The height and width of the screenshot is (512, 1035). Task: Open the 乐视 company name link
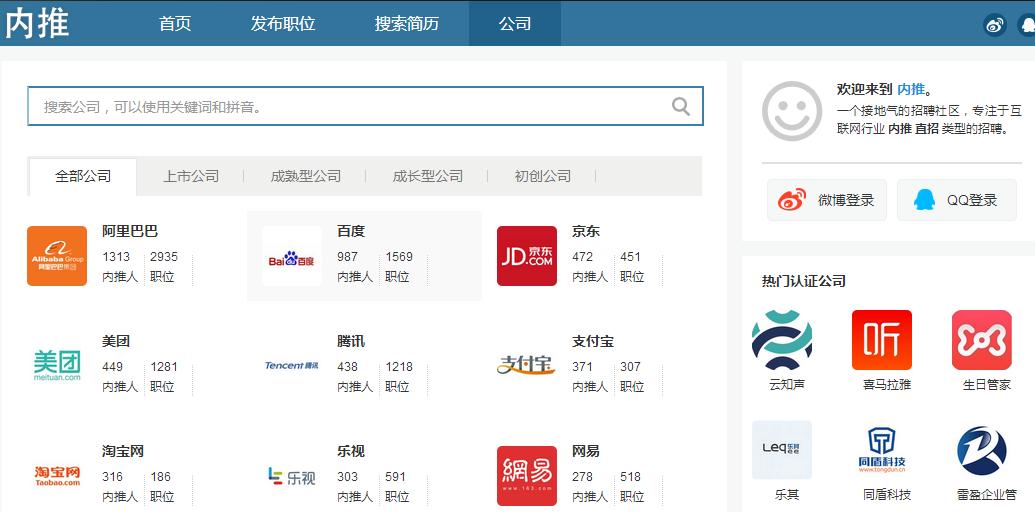click(351, 452)
